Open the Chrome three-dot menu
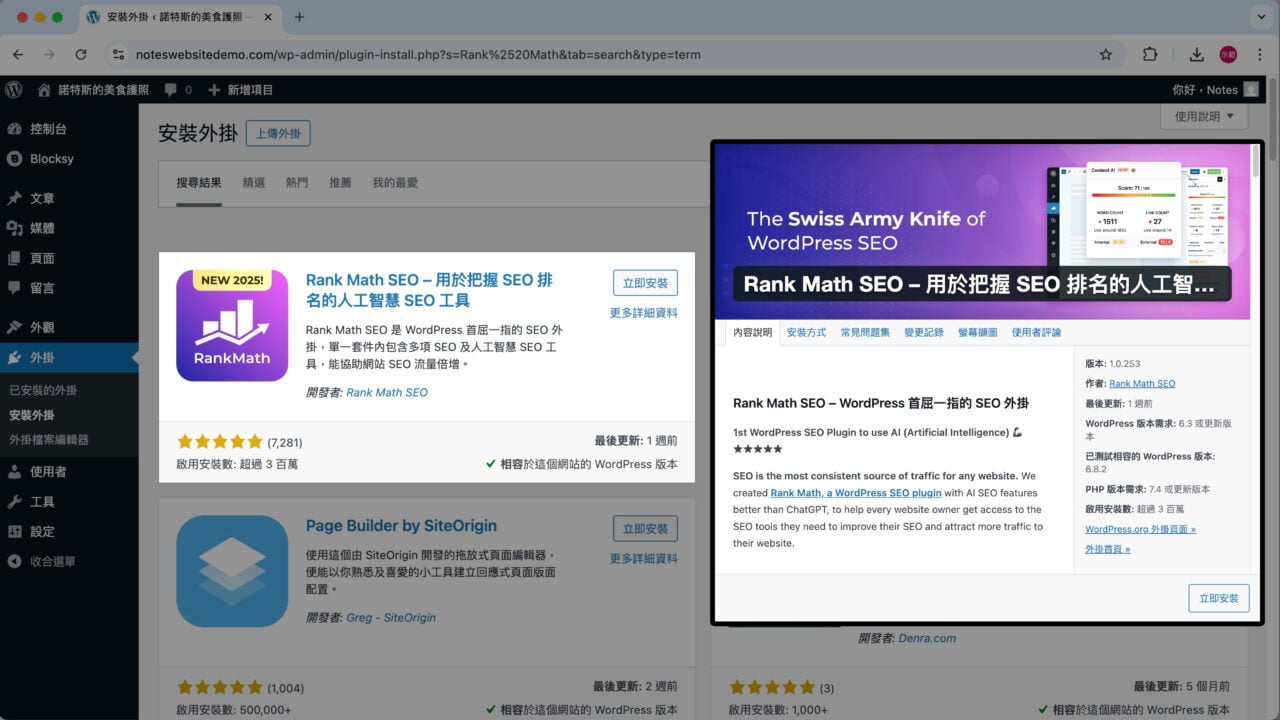The height and width of the screenshot is (720, 1280). [x=1259, y=54]
